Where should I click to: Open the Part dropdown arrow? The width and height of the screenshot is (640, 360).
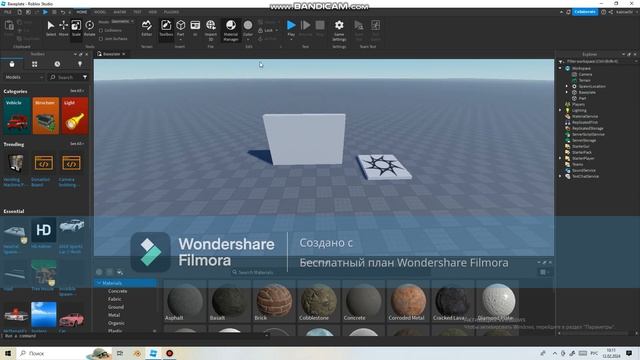[x=180, y=40]
